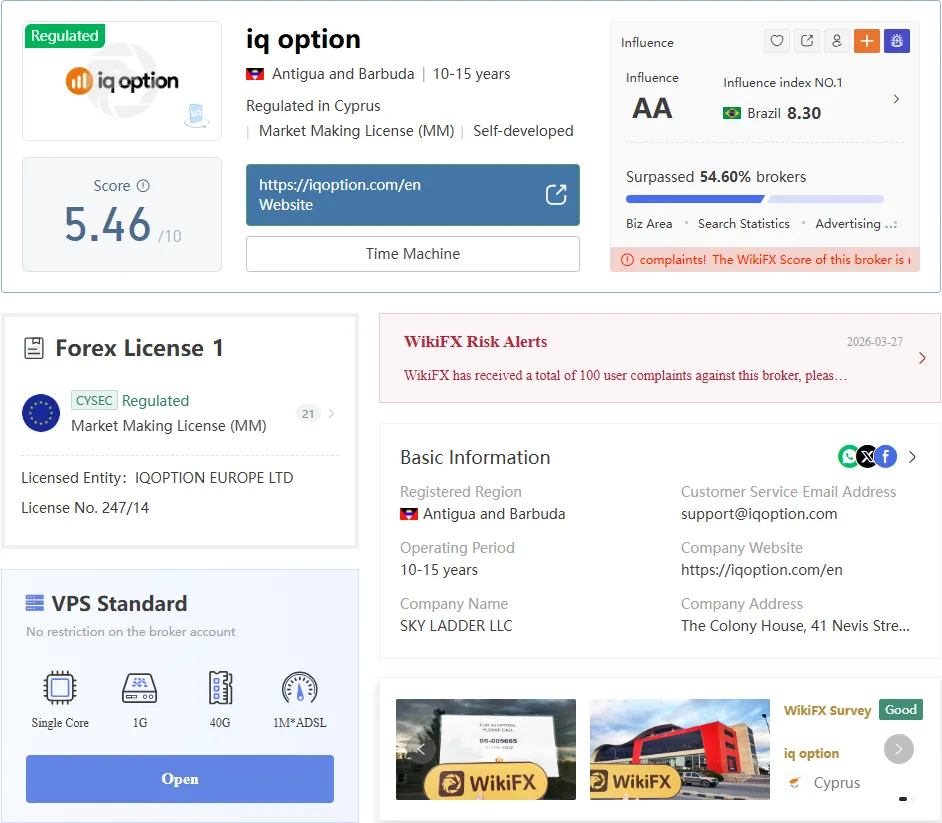Click the License No. 247/14 text
The height and width of the screenshot is (823, 942).
85,508
